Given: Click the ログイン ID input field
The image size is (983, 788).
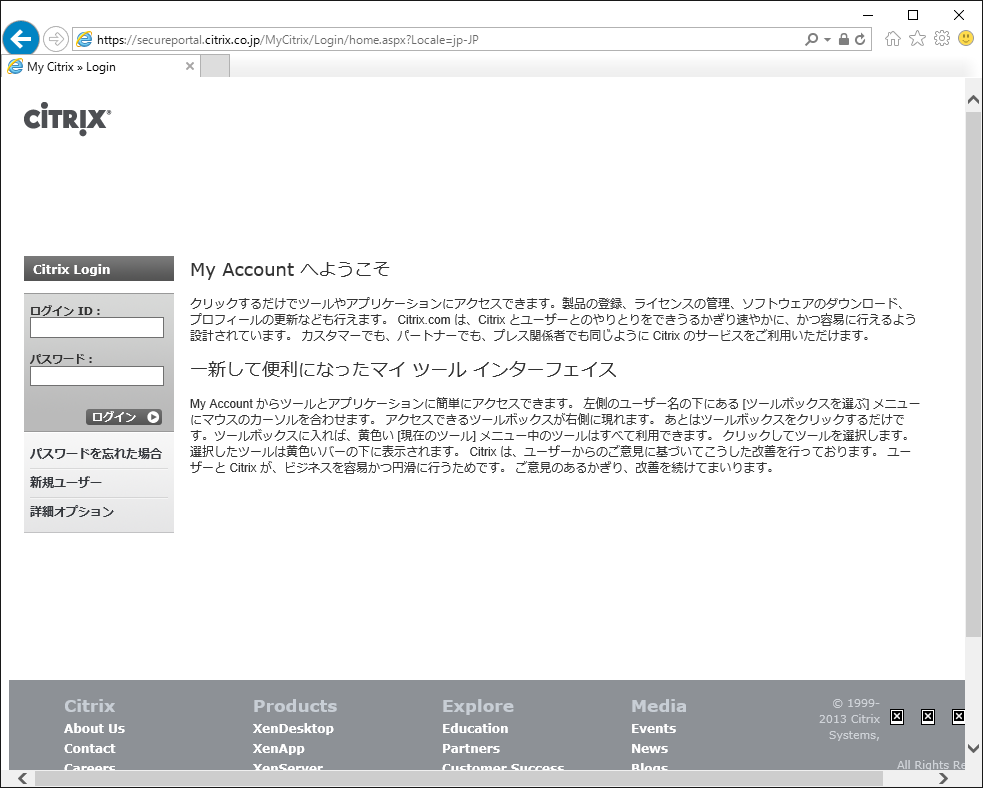Looking at the screenshot, I should 97,328.
